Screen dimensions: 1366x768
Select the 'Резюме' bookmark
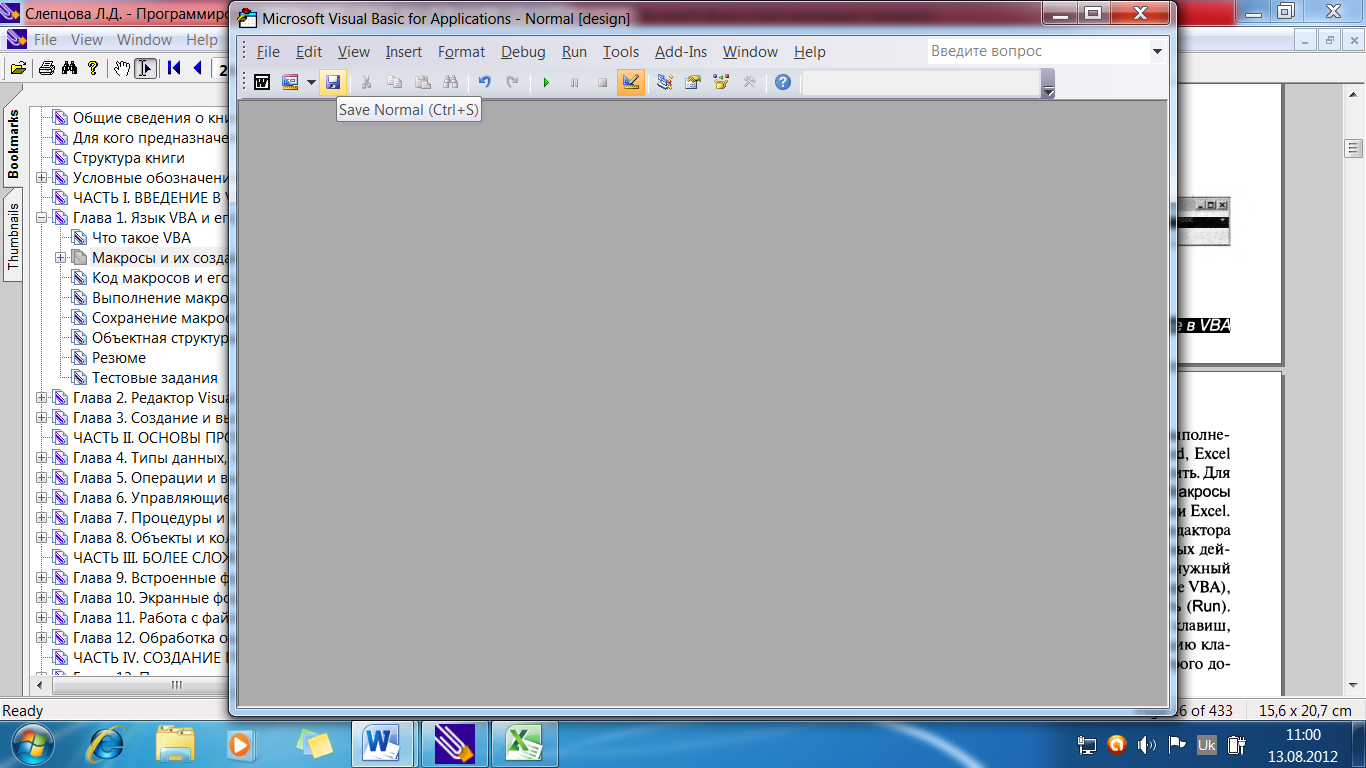point(119,358)
